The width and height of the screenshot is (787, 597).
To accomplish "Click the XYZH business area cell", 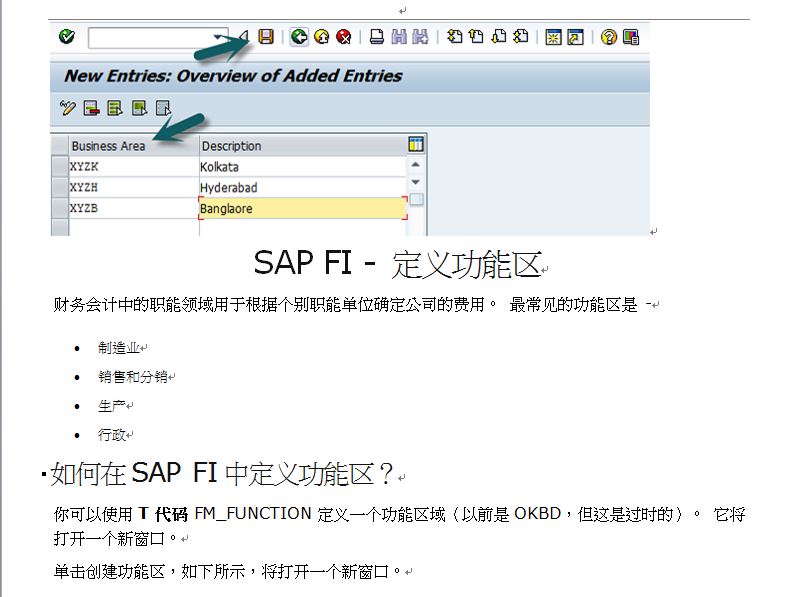I will (x=134, y=187).
